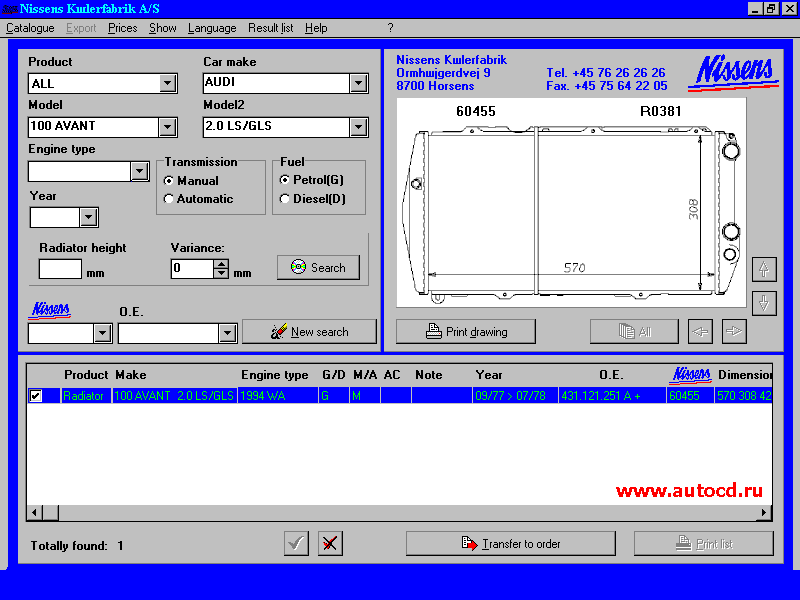Click the results horizontal scrollbar thumb
This screenshot has width=800, height=600.
[50, 512]
